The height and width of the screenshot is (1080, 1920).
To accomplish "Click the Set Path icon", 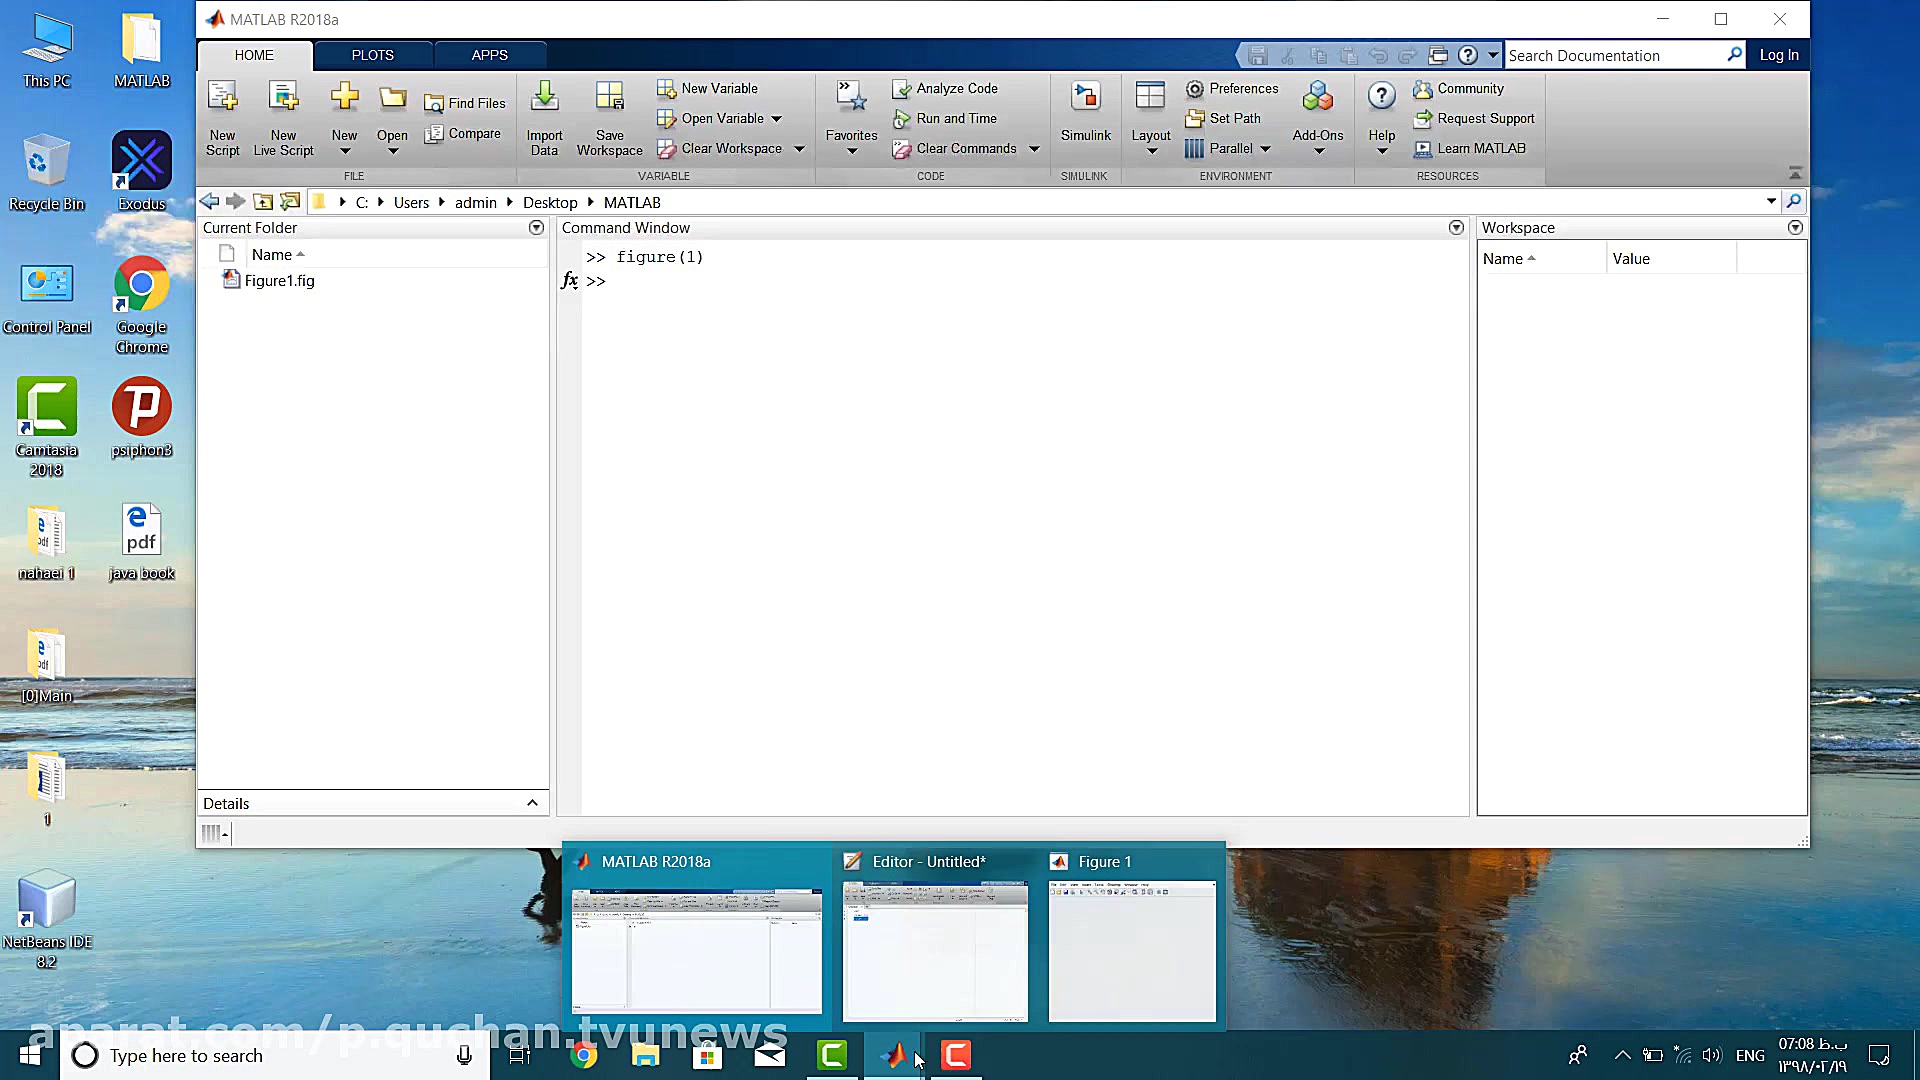I will (x=1194, y=118).
